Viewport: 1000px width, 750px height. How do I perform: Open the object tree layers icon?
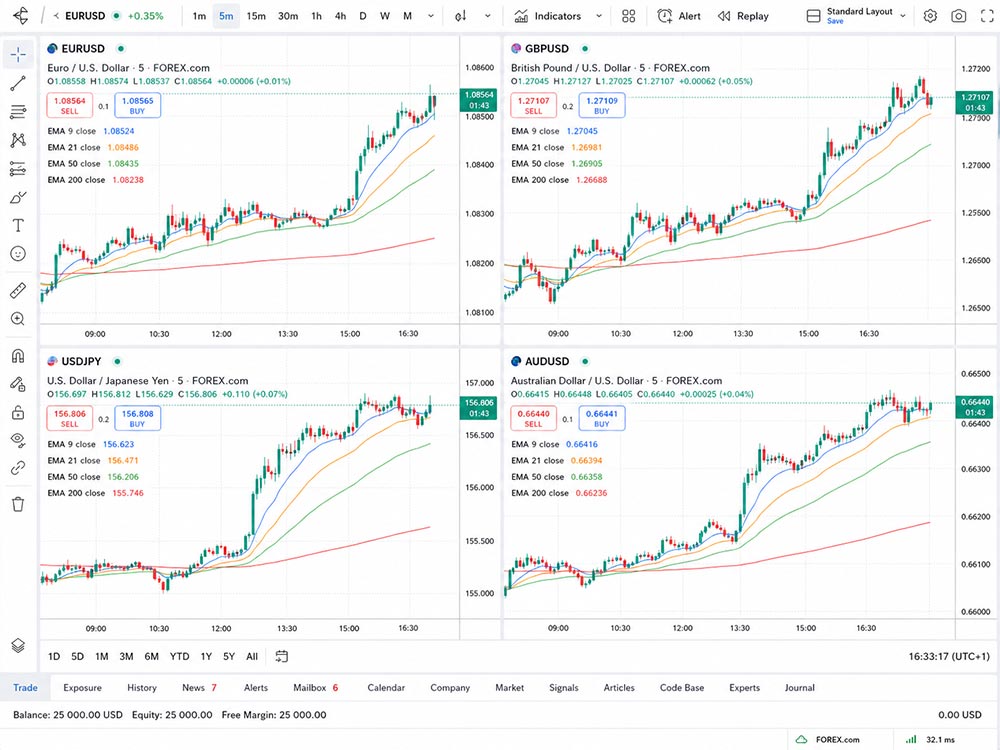[x=18, y=645]
